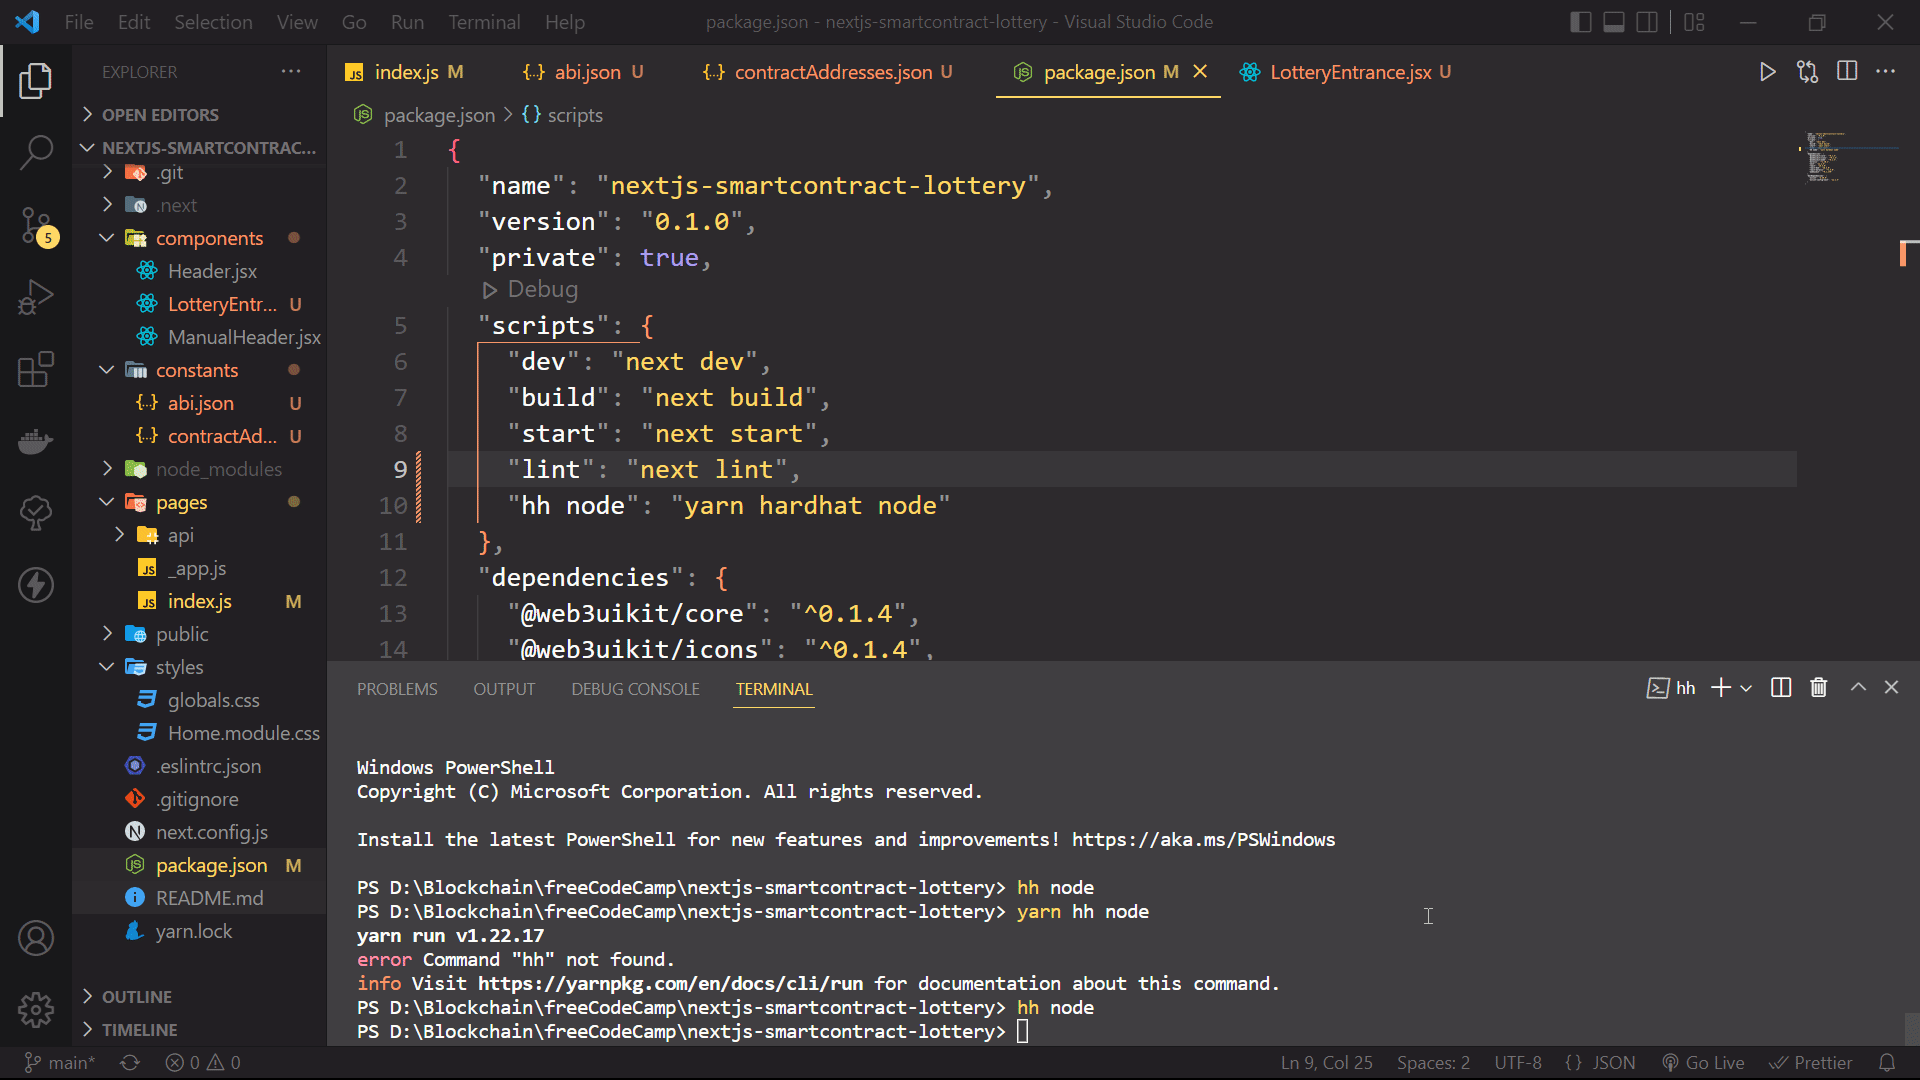The width and height of the screenshot is (1920, 1080).
Task: Change encoding UTF-8
Action: [1518, 1063]
